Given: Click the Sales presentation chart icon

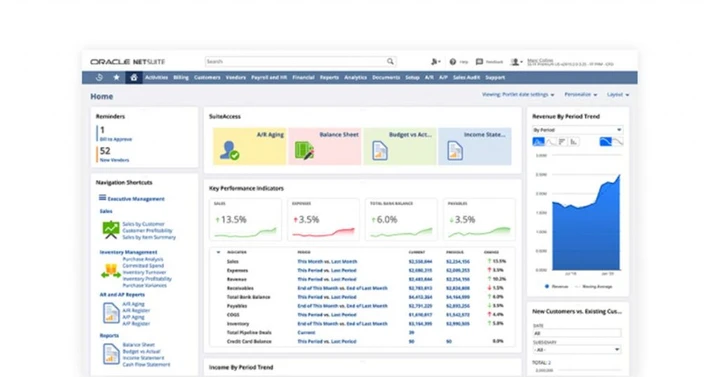Looking at the screenshot, I should (x=111, y=230).
